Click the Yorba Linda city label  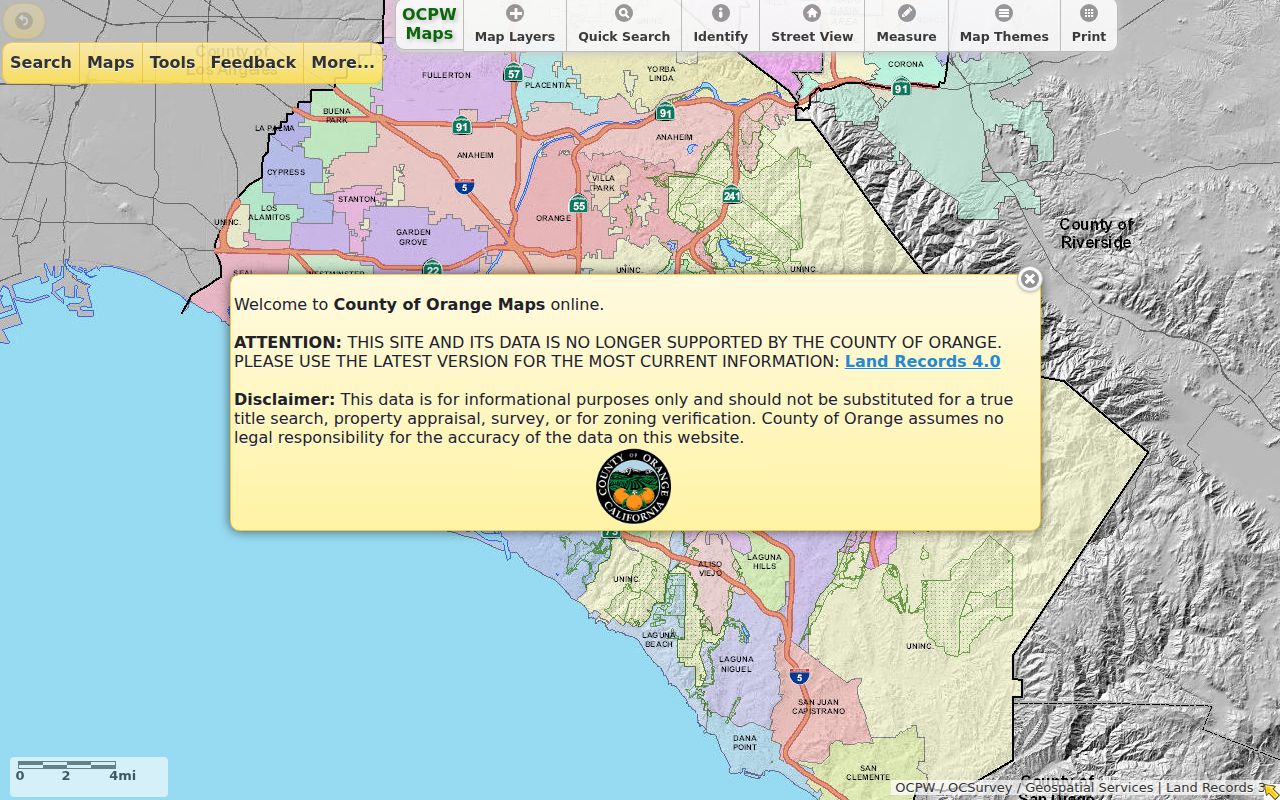click(x=661, y=73)
